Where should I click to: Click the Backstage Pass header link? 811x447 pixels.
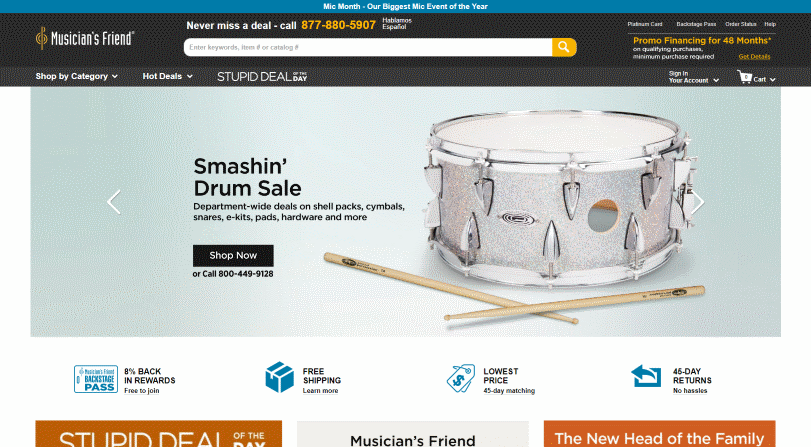click(x=696, y=24)
